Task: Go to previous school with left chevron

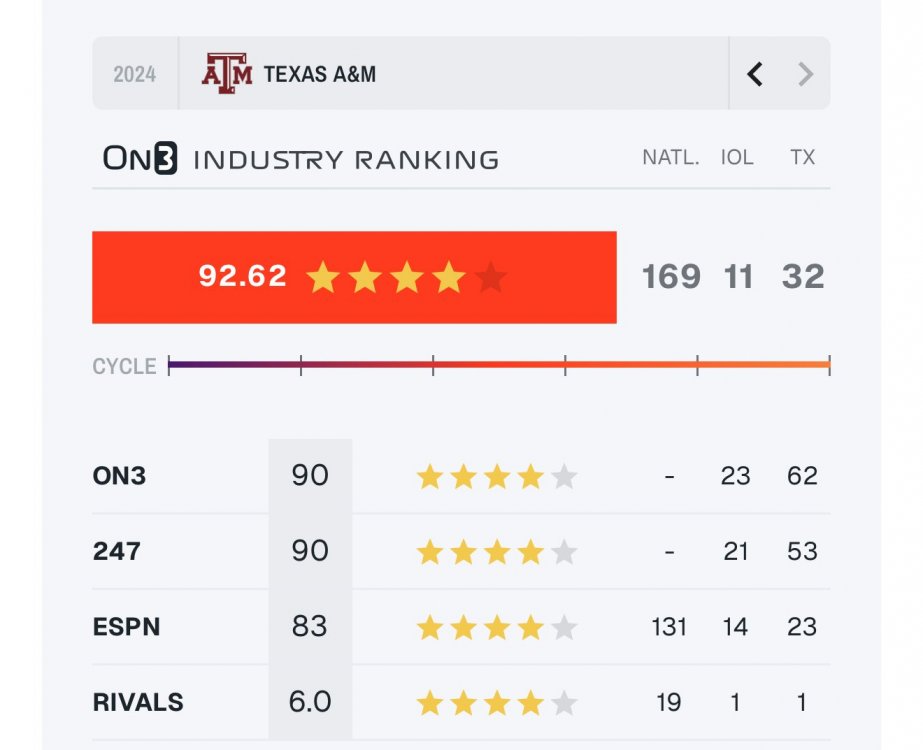Action: point(755,74)
